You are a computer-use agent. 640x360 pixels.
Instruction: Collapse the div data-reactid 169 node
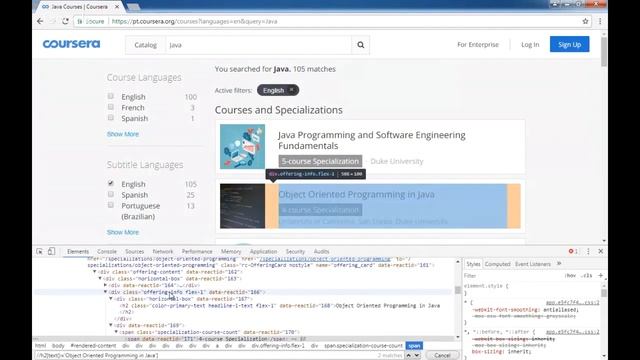click(x=111, y=325)
